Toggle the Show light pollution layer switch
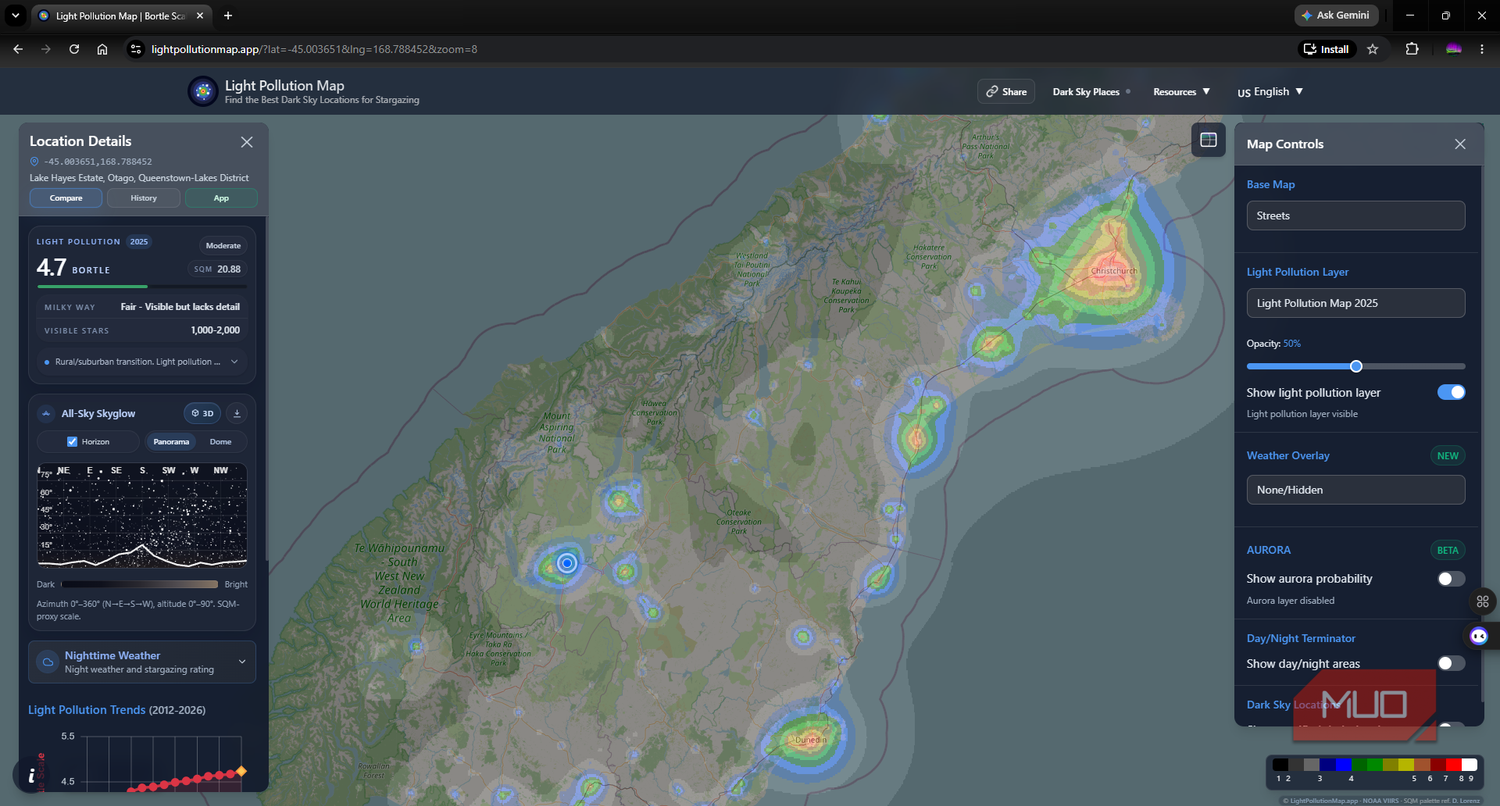Screen dimensions: 1500x806 pyautogui.click(x=1451, y=392)
